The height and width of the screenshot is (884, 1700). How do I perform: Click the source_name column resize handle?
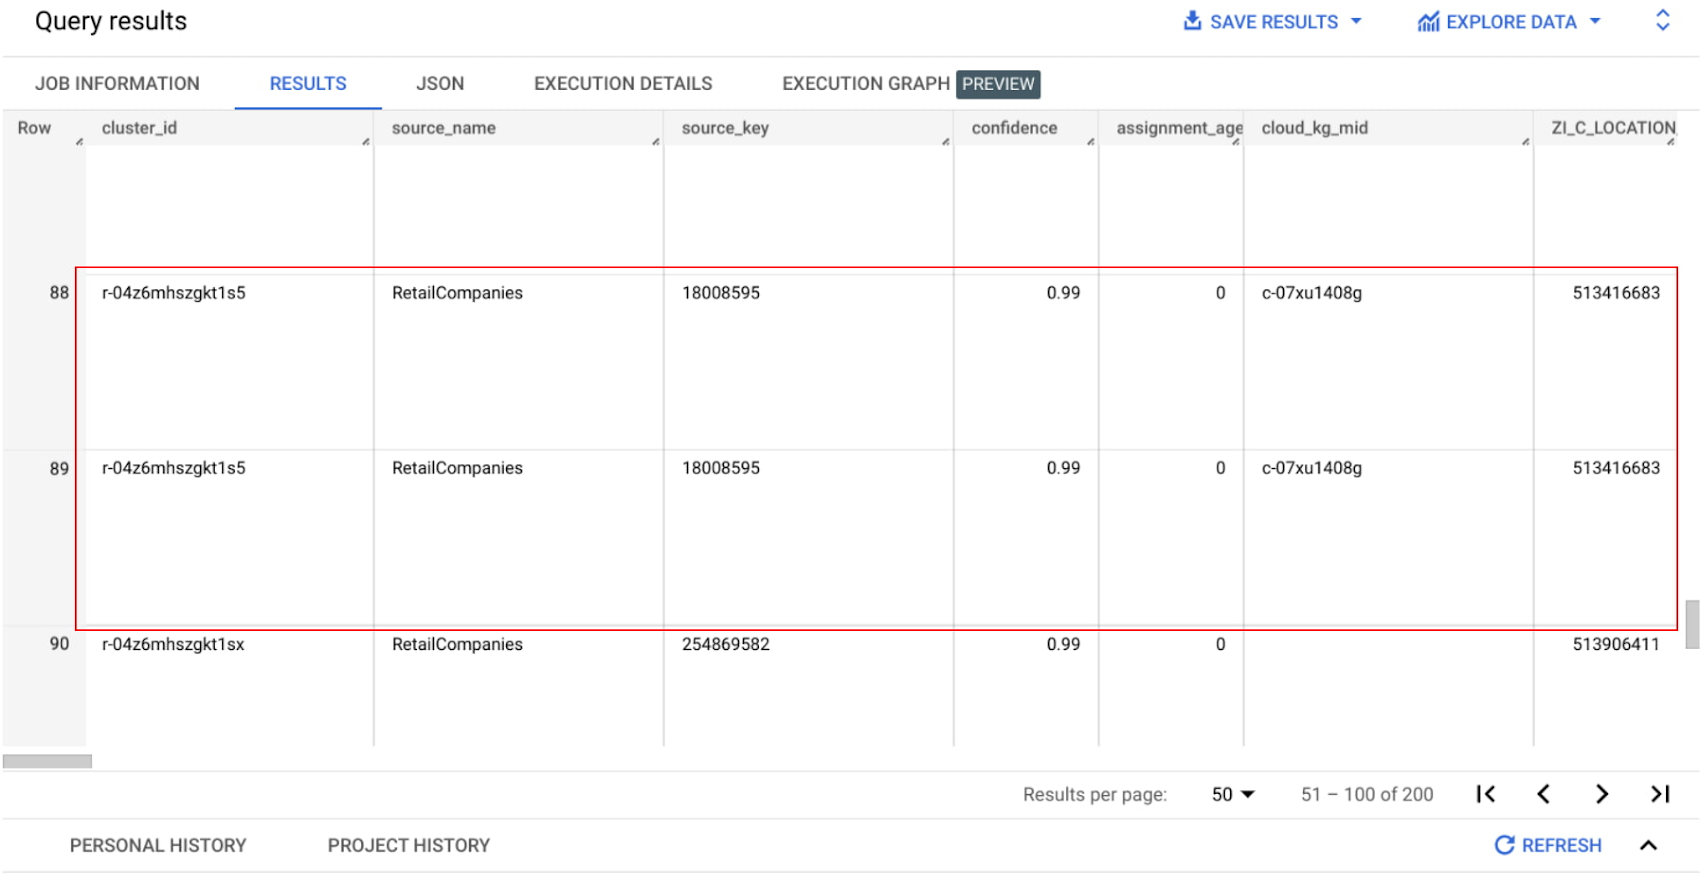(x=656, y=141)
